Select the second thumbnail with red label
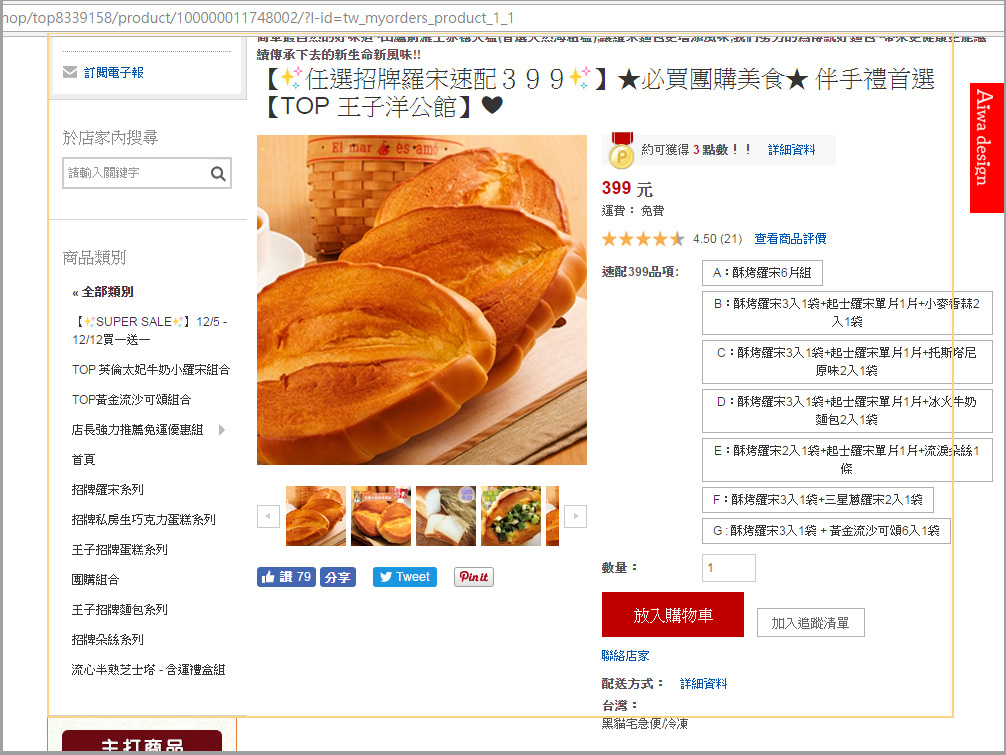 [381, 516]
